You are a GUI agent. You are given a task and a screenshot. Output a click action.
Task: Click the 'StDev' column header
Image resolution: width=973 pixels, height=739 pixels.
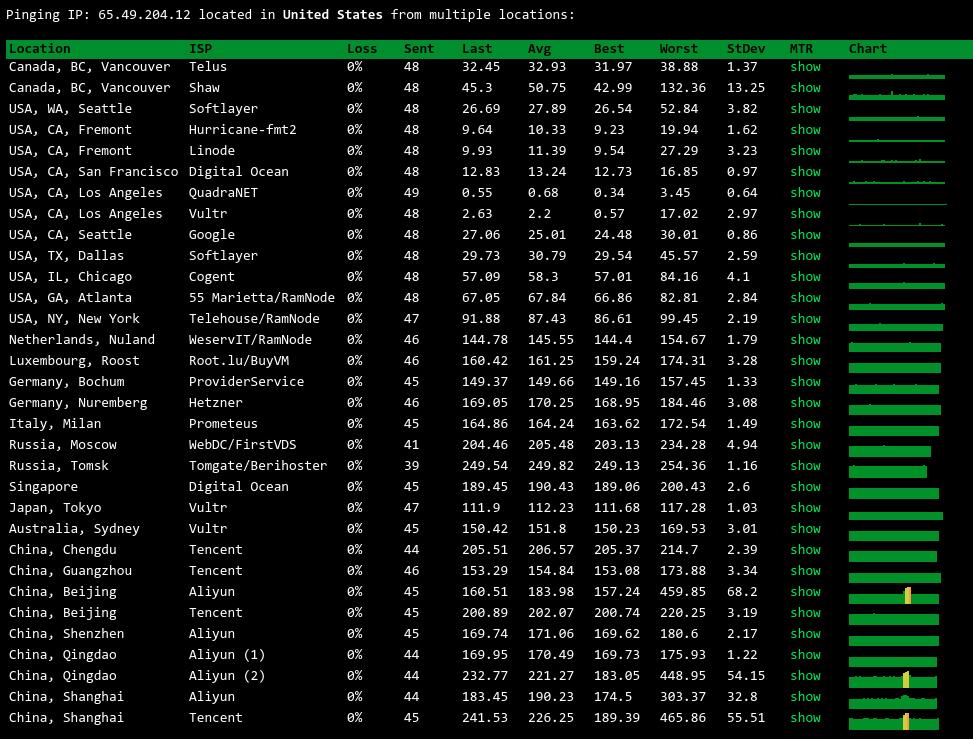click(x=746, y=49)
